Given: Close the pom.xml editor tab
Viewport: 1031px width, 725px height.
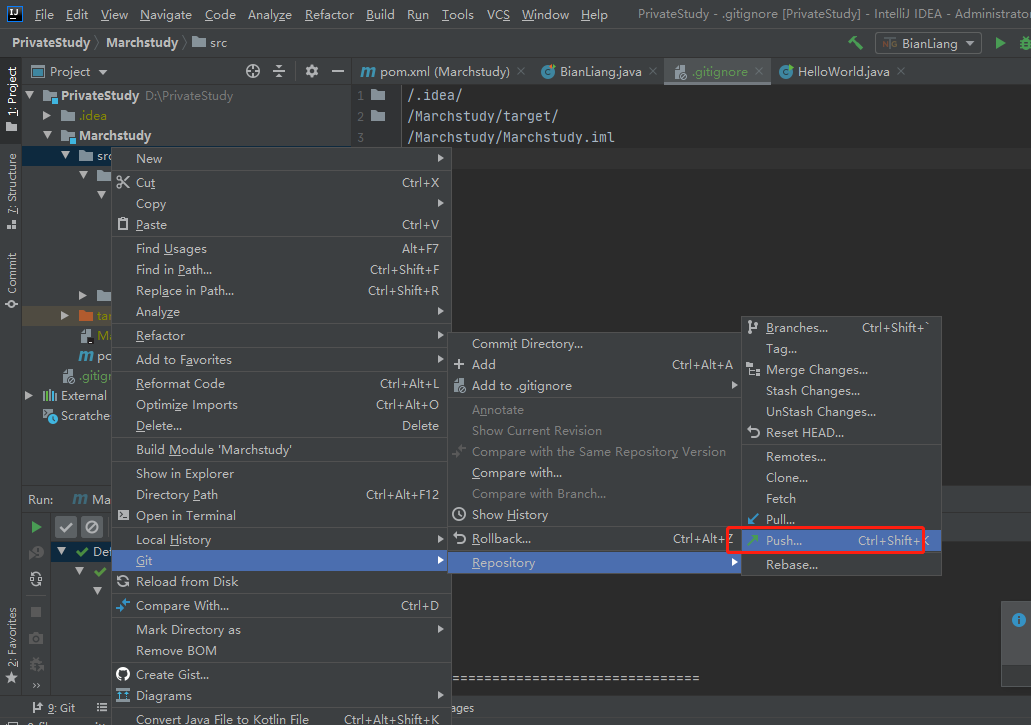Looking at the screenshot, I should 521,71.
